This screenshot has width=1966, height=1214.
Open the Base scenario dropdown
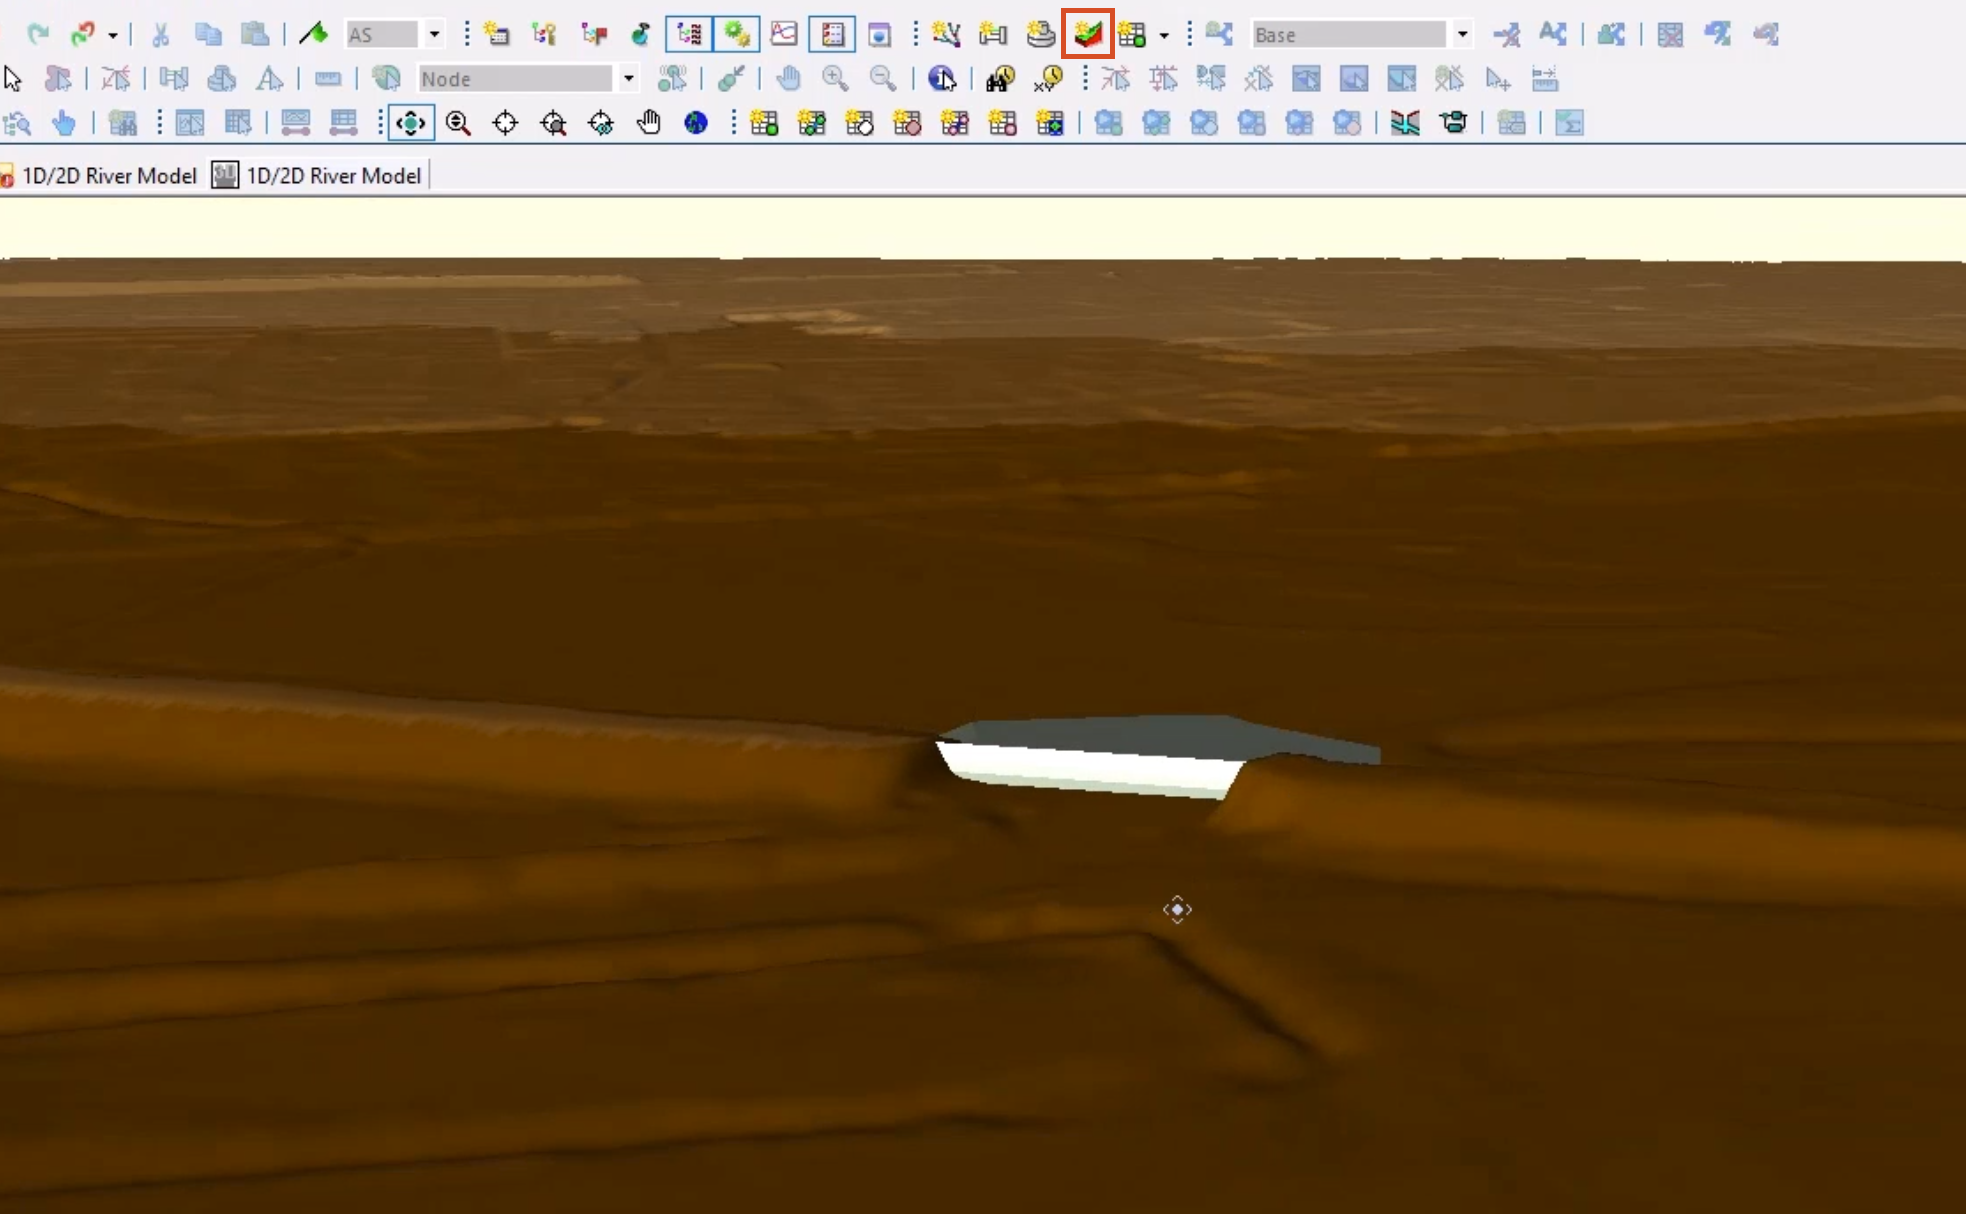[x=1462, y=34]
